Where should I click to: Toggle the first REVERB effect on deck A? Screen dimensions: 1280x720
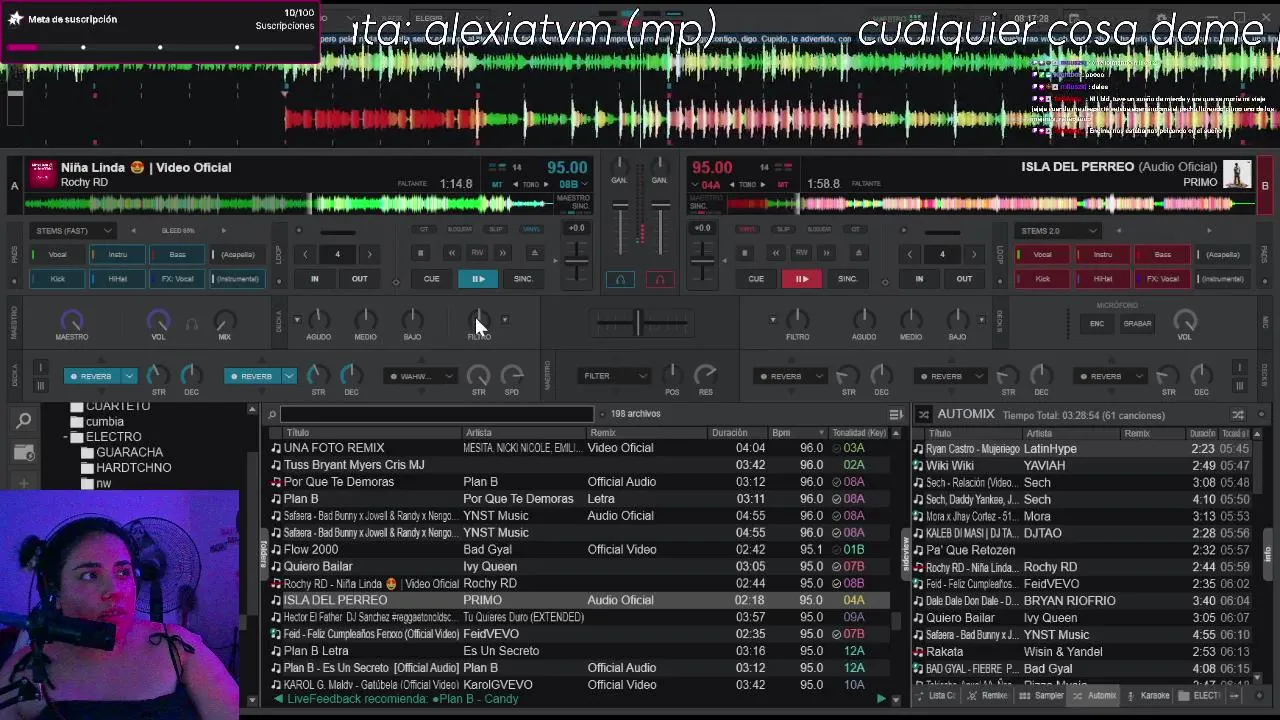point(93,376)
